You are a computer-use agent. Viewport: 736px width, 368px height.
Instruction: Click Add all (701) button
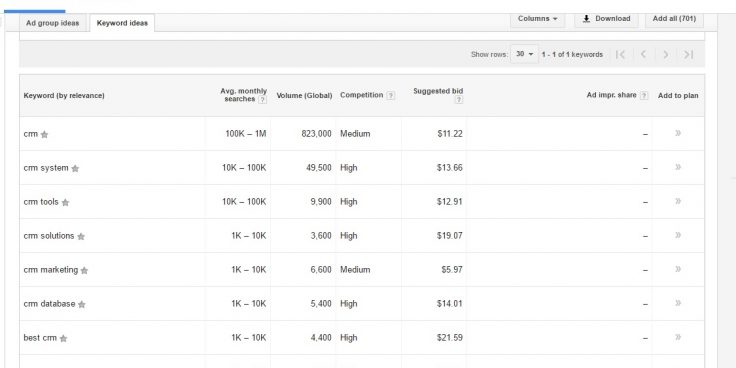[674, 19]
